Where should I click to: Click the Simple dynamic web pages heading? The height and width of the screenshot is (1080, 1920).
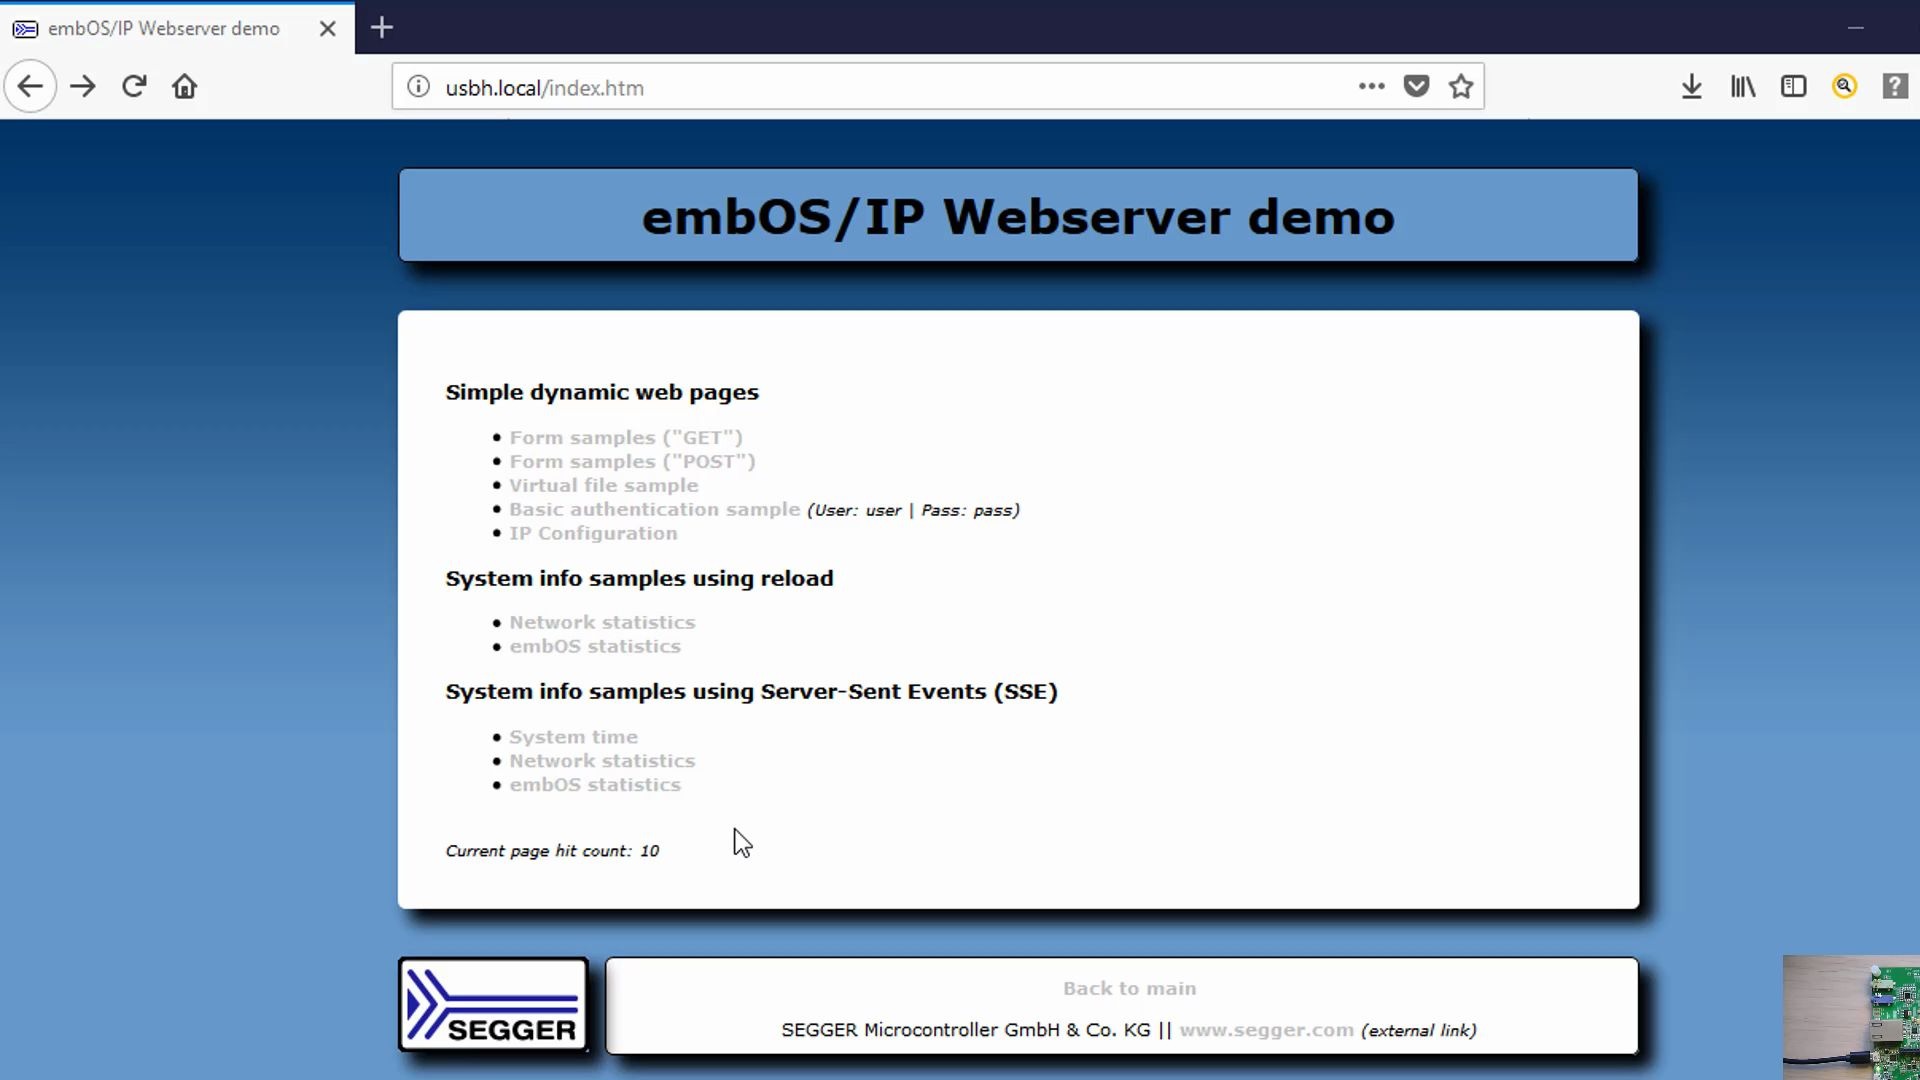(x=602, y=392)
